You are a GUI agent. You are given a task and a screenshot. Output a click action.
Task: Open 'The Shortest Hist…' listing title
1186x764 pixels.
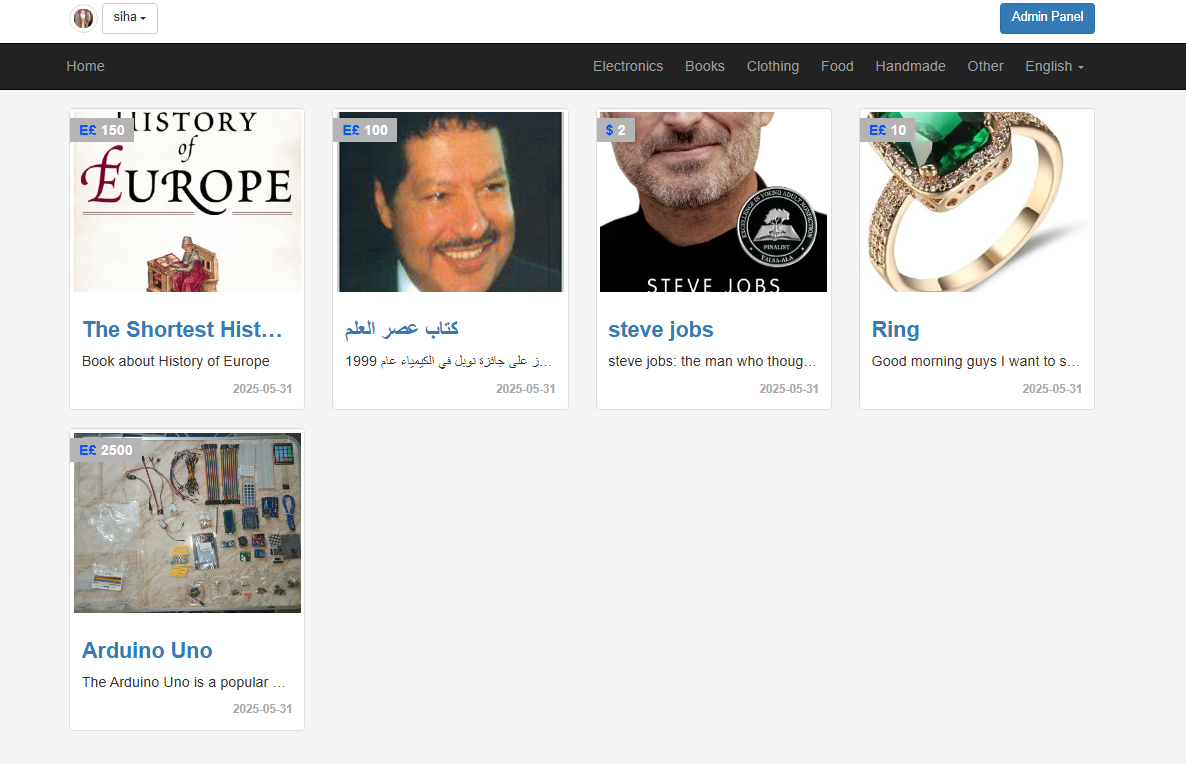(x=182, y=330)
